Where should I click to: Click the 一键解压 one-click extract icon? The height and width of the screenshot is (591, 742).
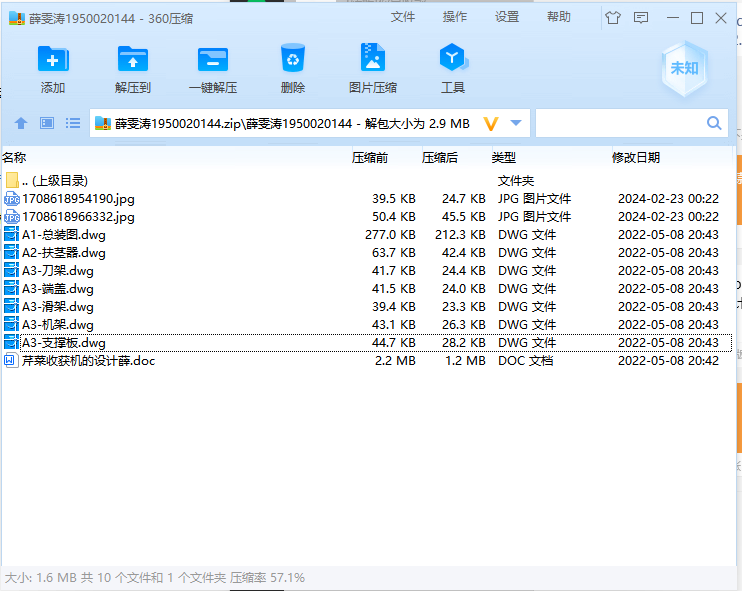(x=212, y=60)
